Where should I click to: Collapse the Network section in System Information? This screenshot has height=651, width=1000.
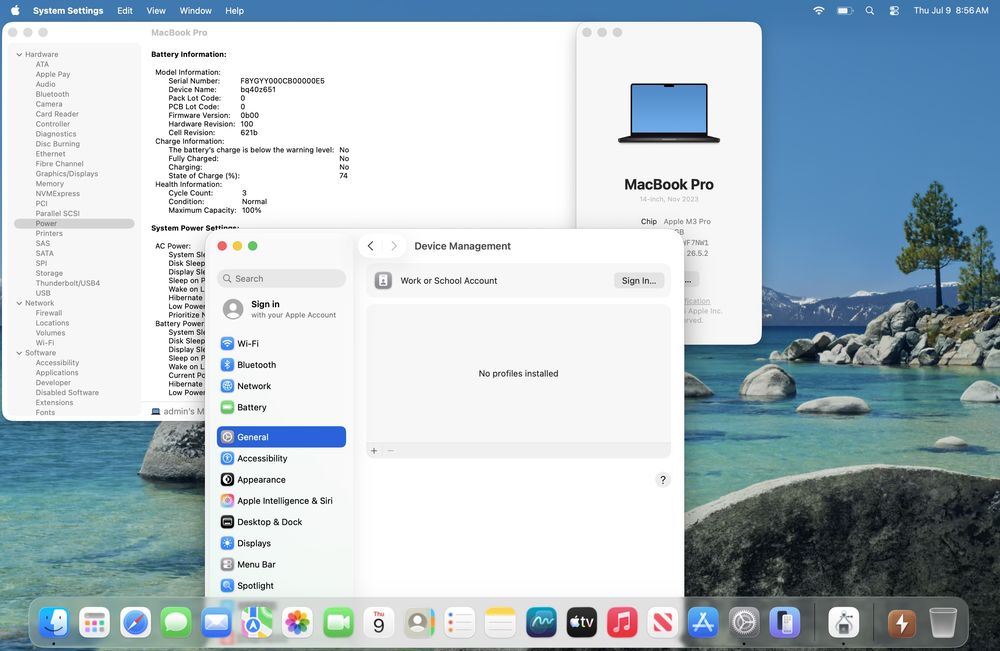coord(19,304)
